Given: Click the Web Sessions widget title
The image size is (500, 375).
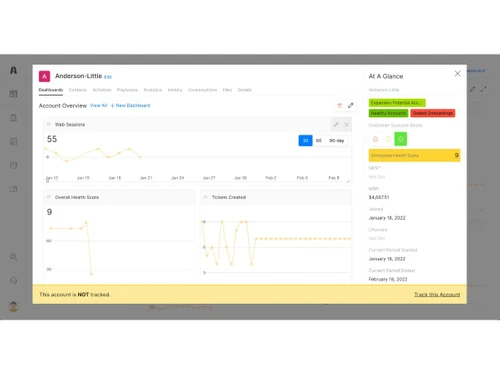Looking at the screenshot, I should tap(70, 124).
